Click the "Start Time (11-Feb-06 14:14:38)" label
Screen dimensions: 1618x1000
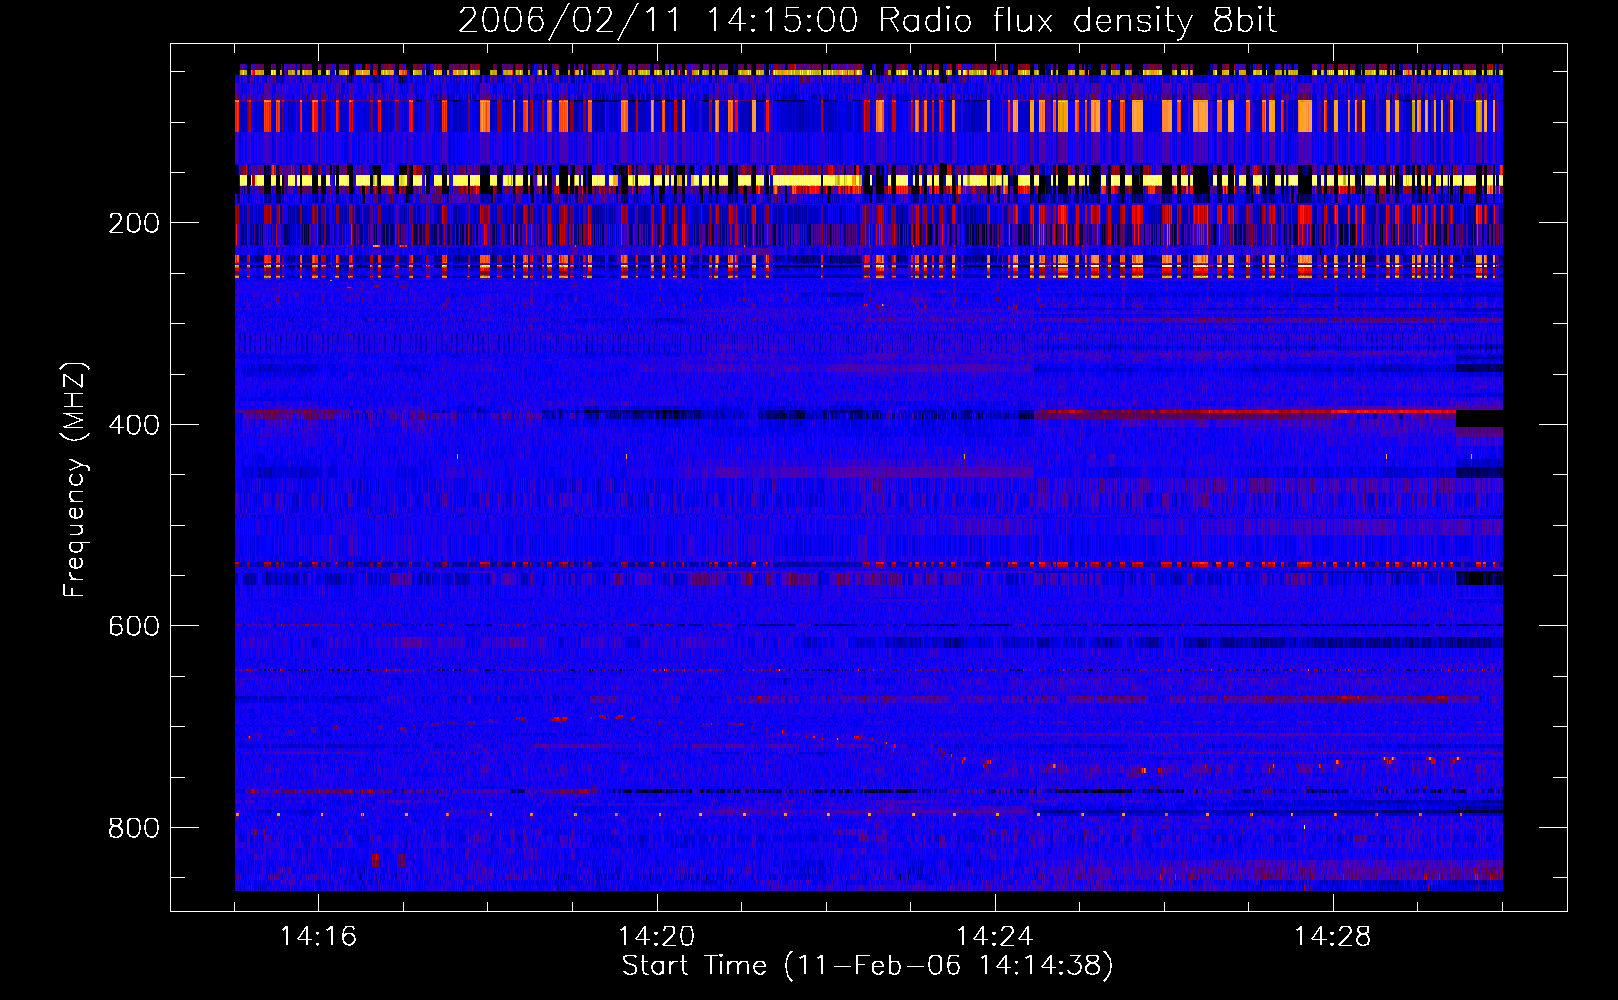click(867, 966)
